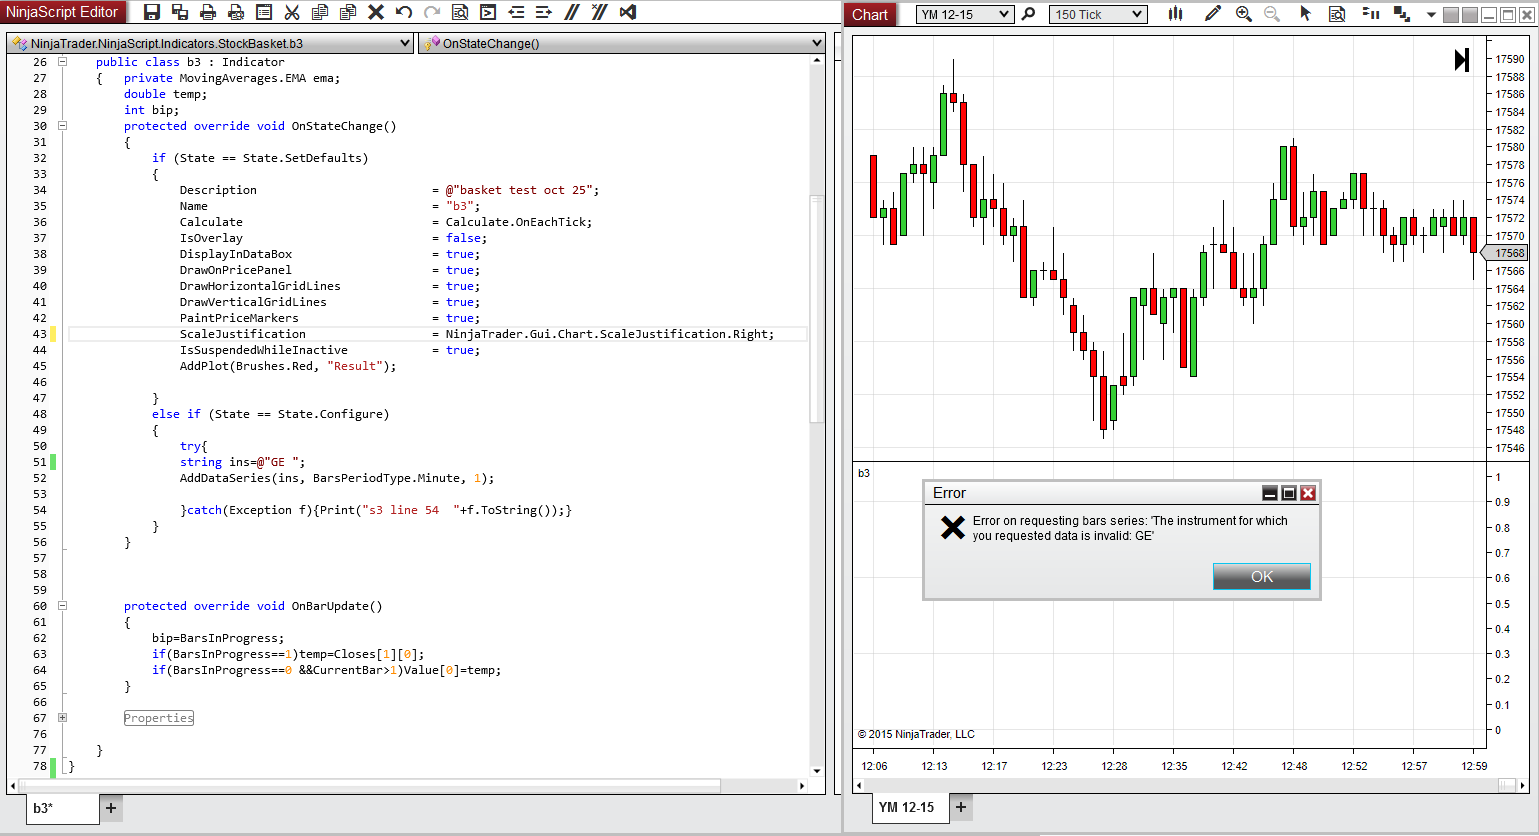Open Print Preview in the editor toolbar
Viewport: 1539px width, 836px height.
click(x=236, y=12)
